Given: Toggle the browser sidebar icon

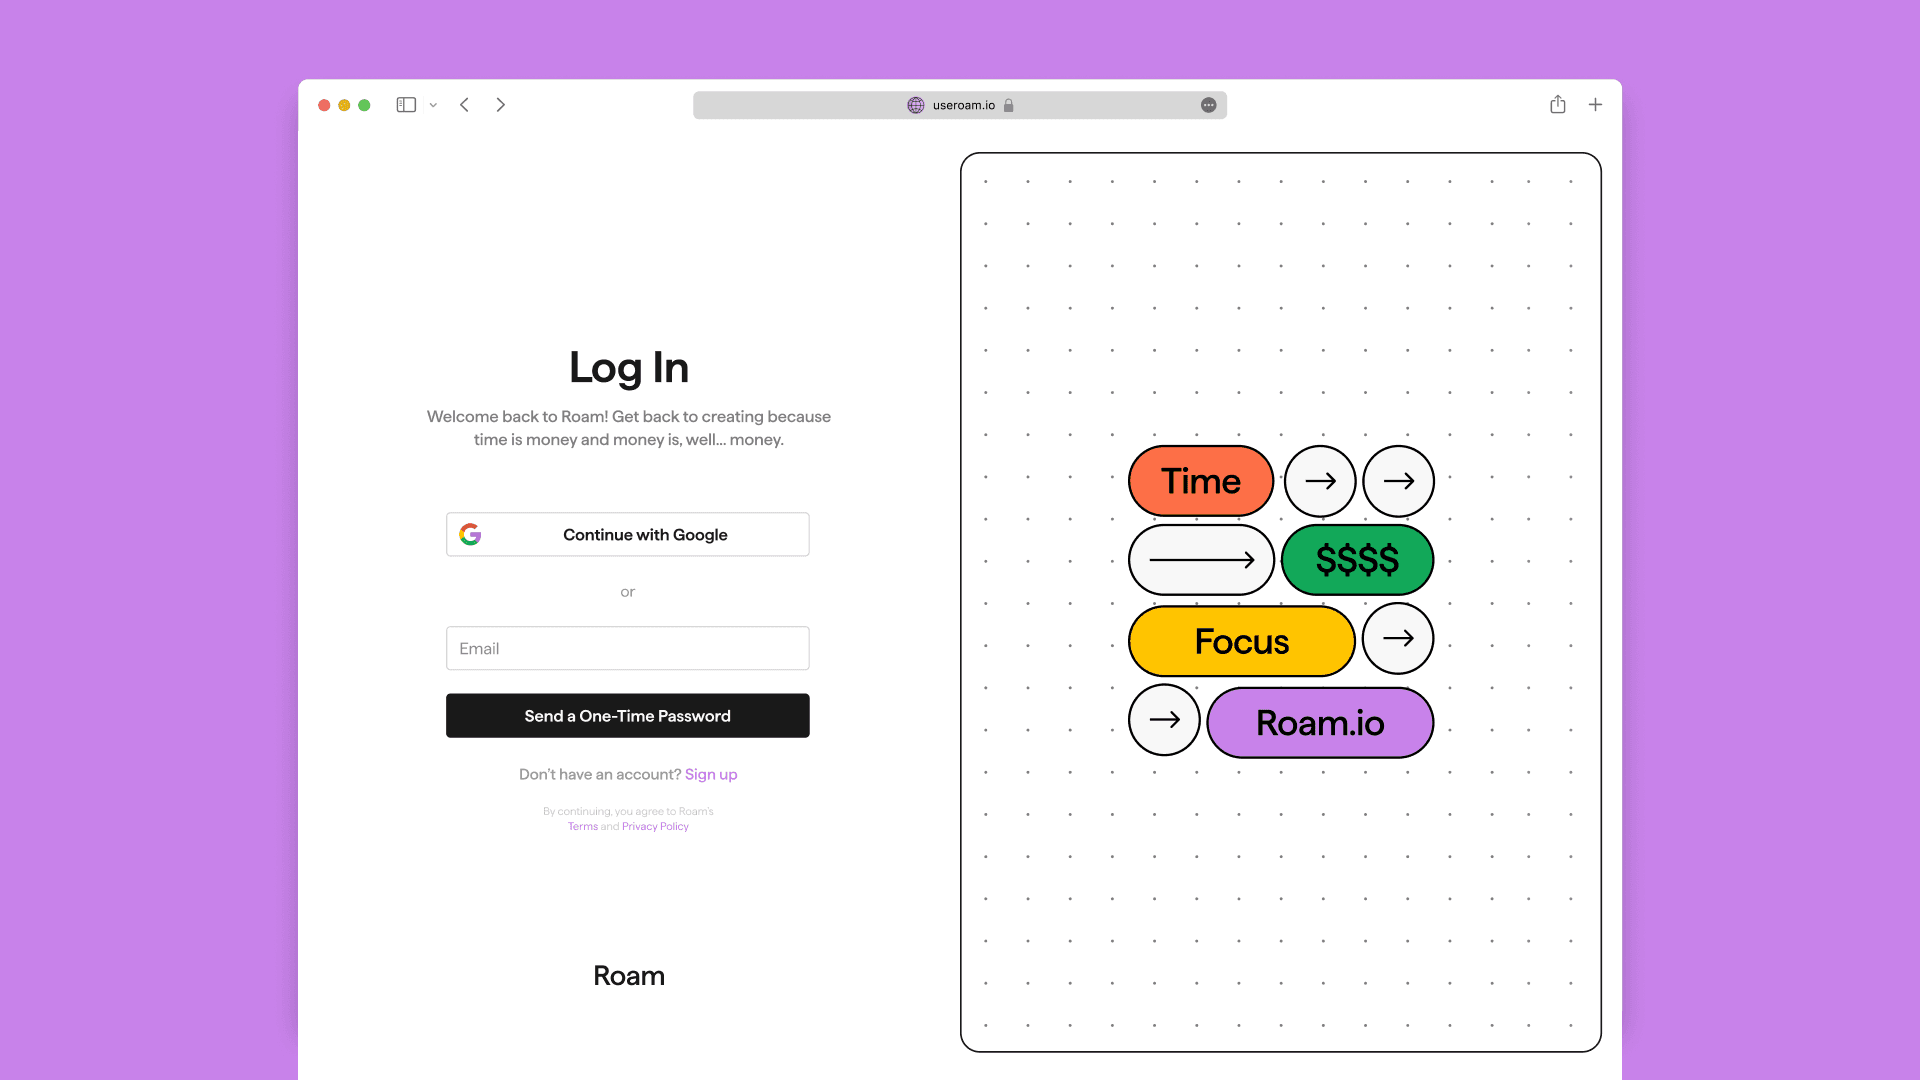Looking at the screenshot, I should tap(406, 105).
